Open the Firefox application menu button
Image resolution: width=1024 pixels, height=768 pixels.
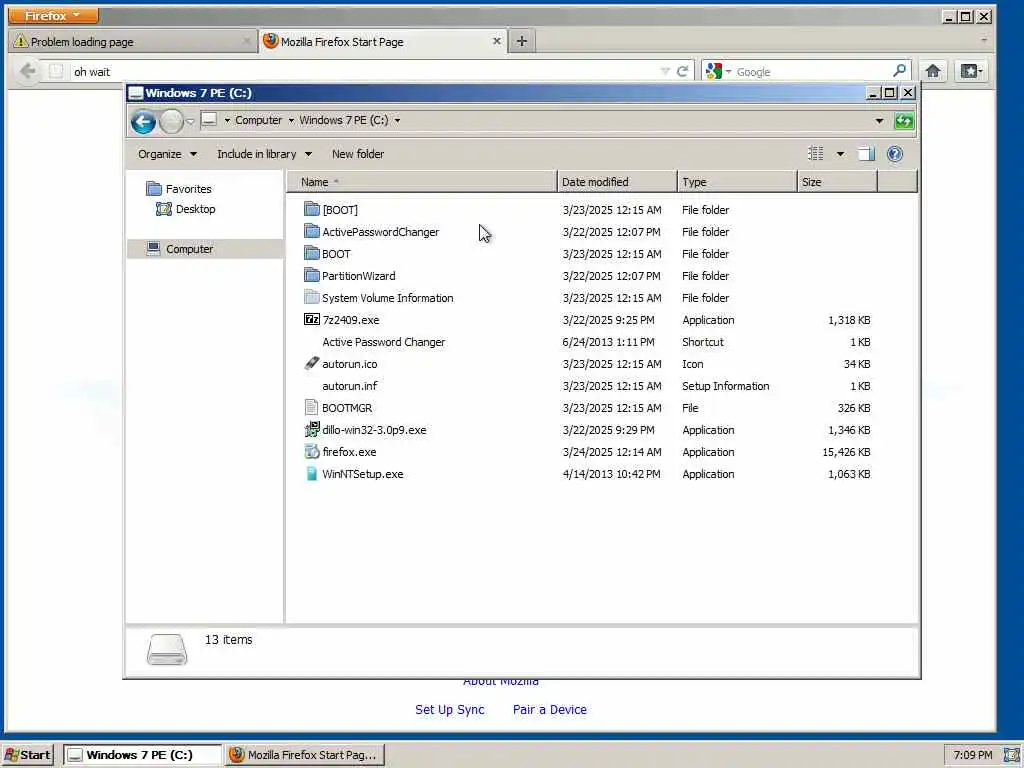point(54,15)
